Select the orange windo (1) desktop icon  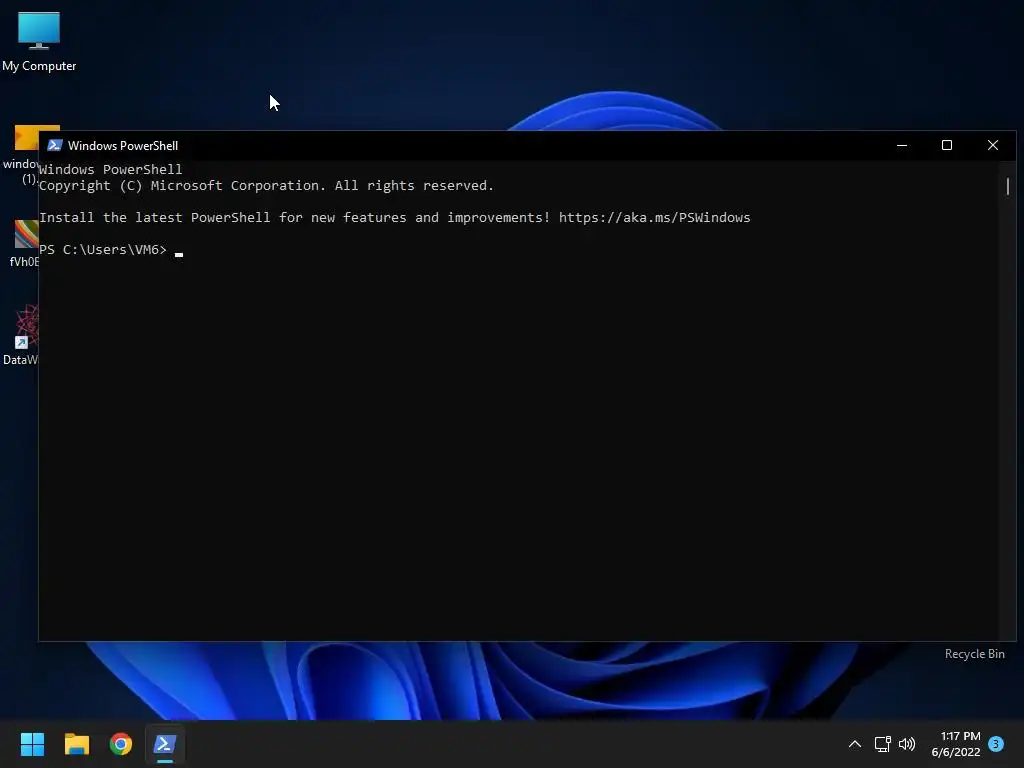point(22,155)
